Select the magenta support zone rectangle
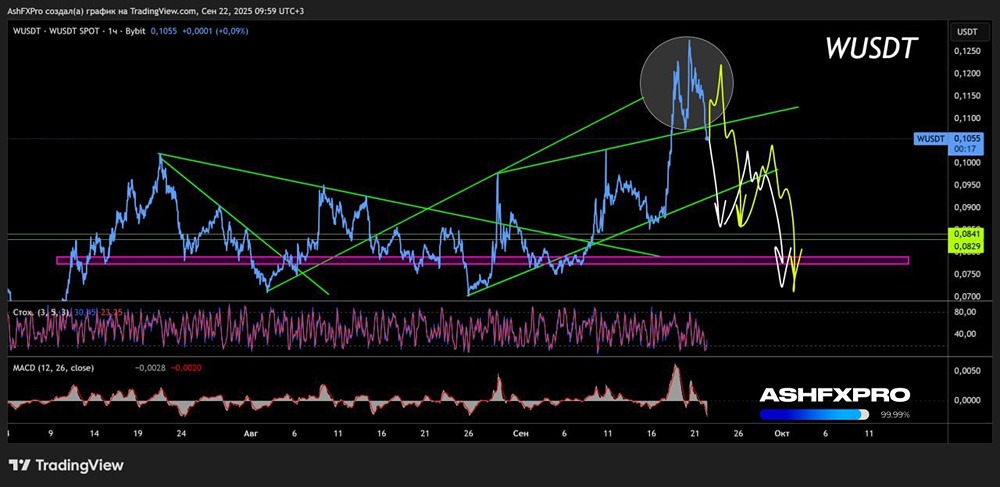The image size is (1000, 487). [482, 260]
